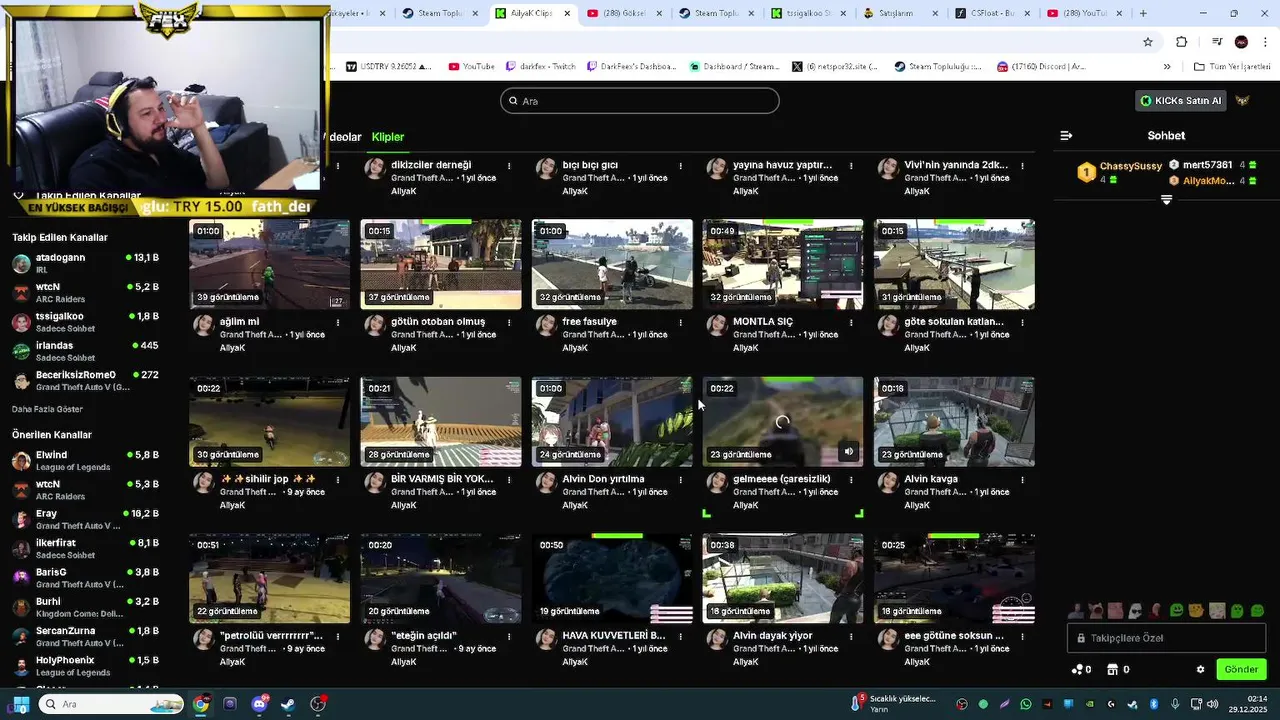Play the 'ağlim mi' clip thumbnail
The height and width of the screenshot is (720, 1280).
click(x=269, y=264)
